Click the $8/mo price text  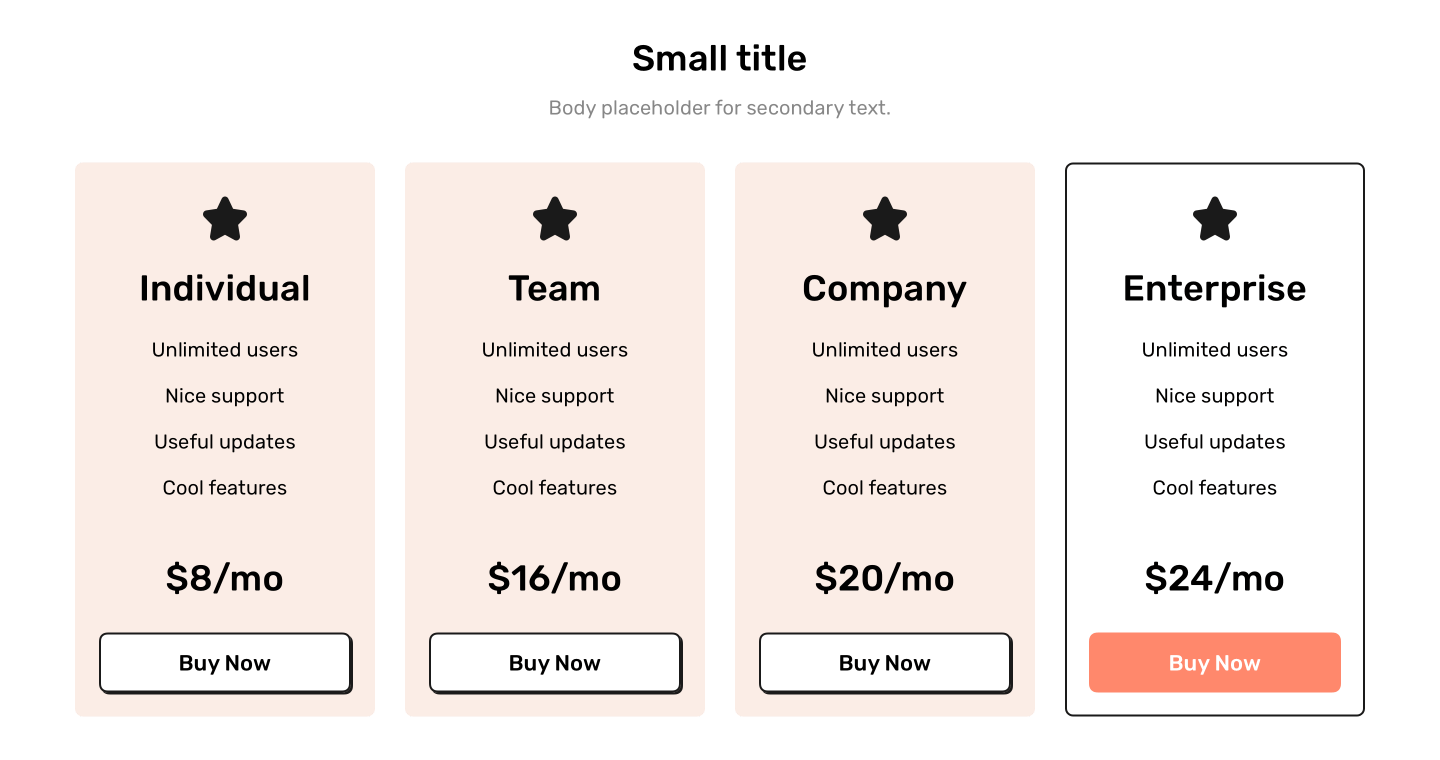(x=225, y=578)
